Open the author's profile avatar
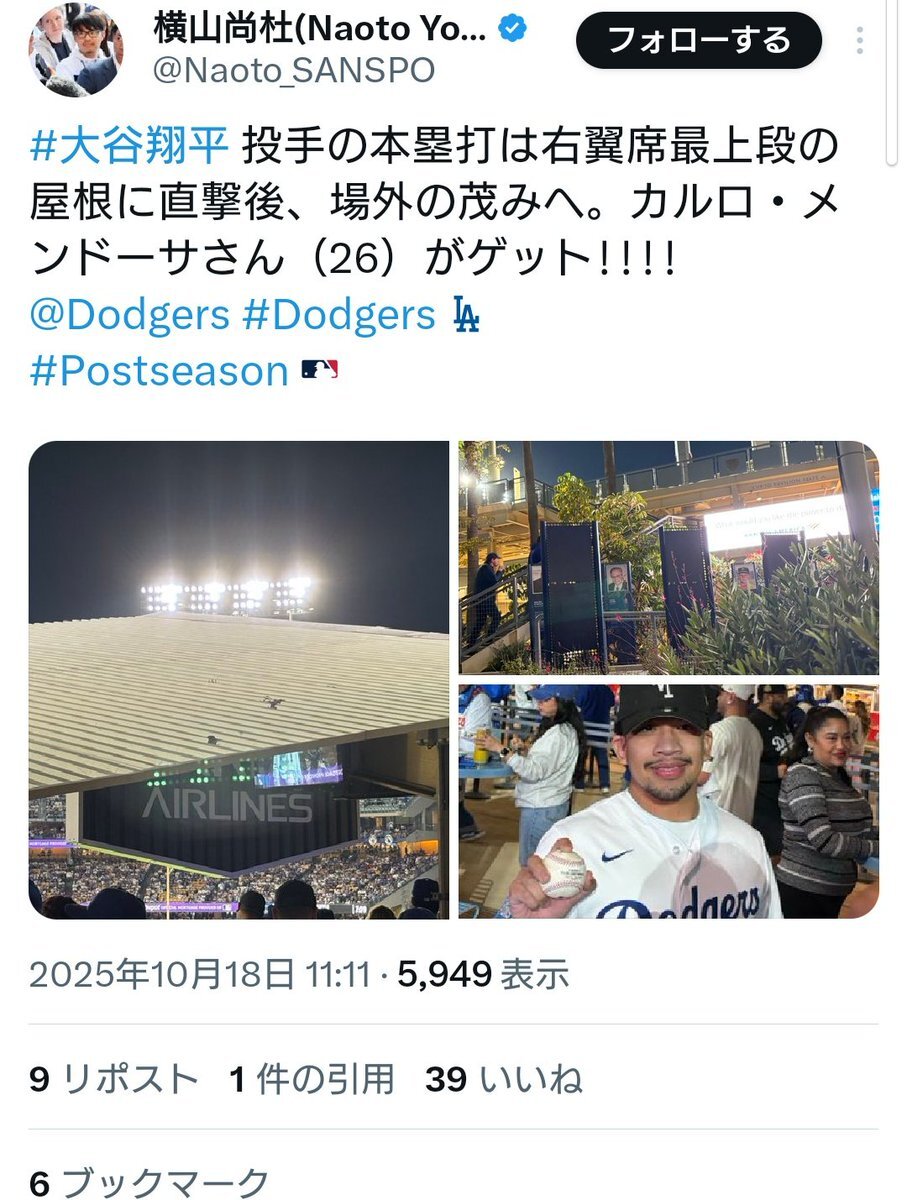 tap(76, 49)
